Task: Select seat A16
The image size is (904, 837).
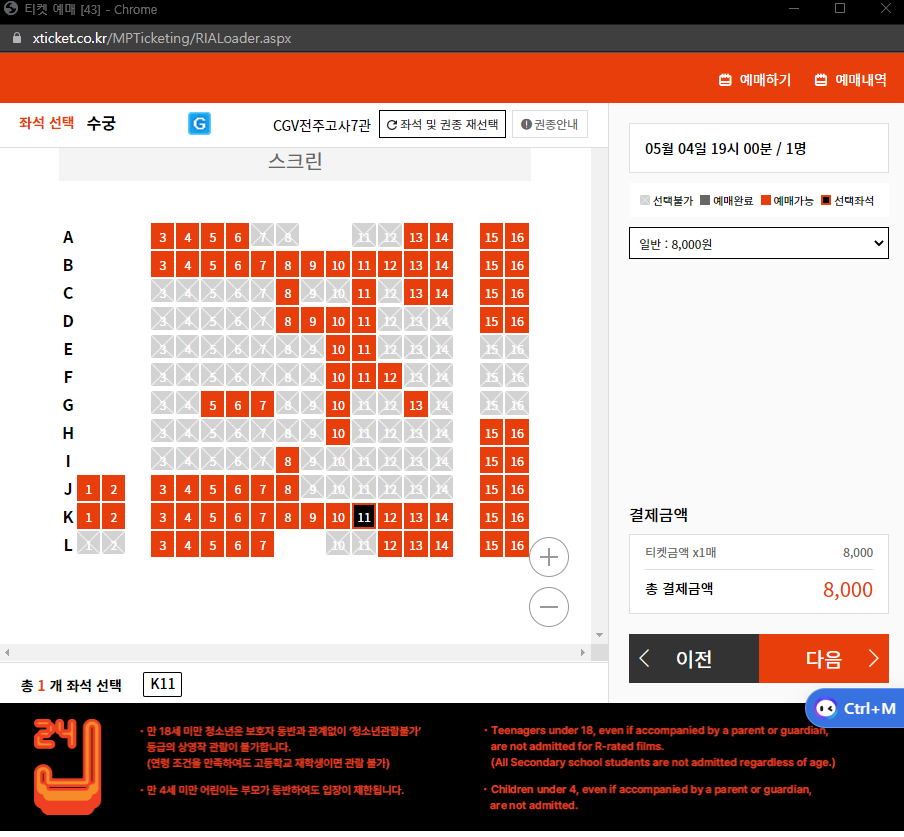Action: pyautogui.click(x=517, y=237)
